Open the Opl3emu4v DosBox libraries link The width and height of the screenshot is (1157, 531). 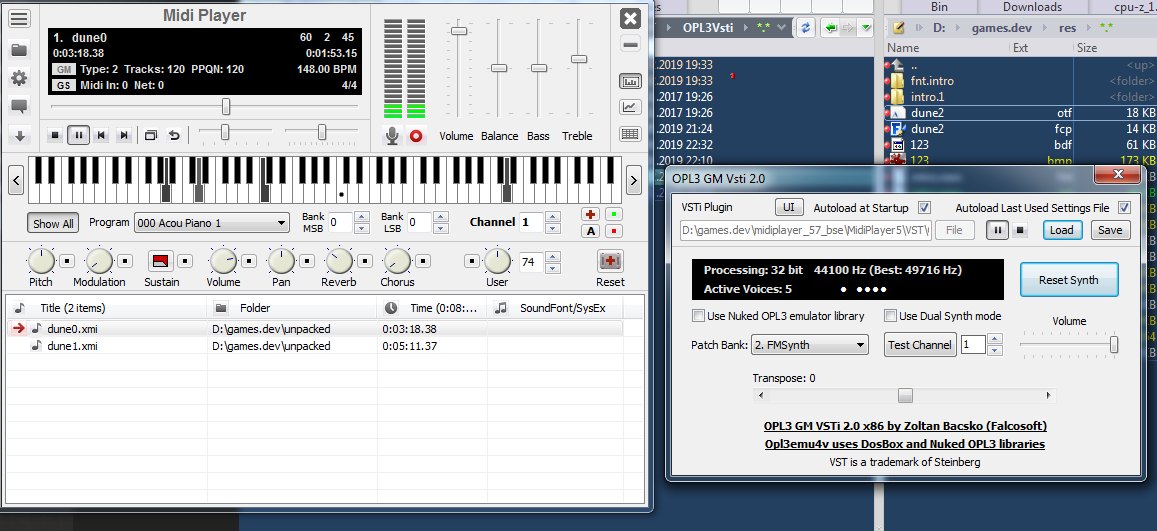[905, 444]
